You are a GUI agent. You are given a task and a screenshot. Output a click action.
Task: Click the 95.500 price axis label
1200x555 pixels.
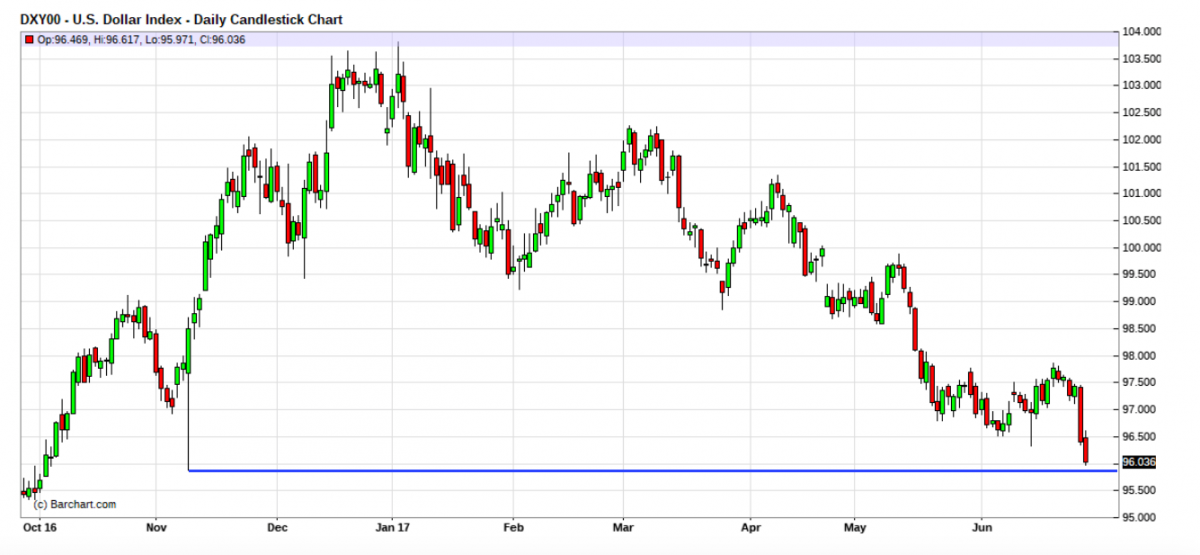pyautogui.click(x=1139, y=491)
